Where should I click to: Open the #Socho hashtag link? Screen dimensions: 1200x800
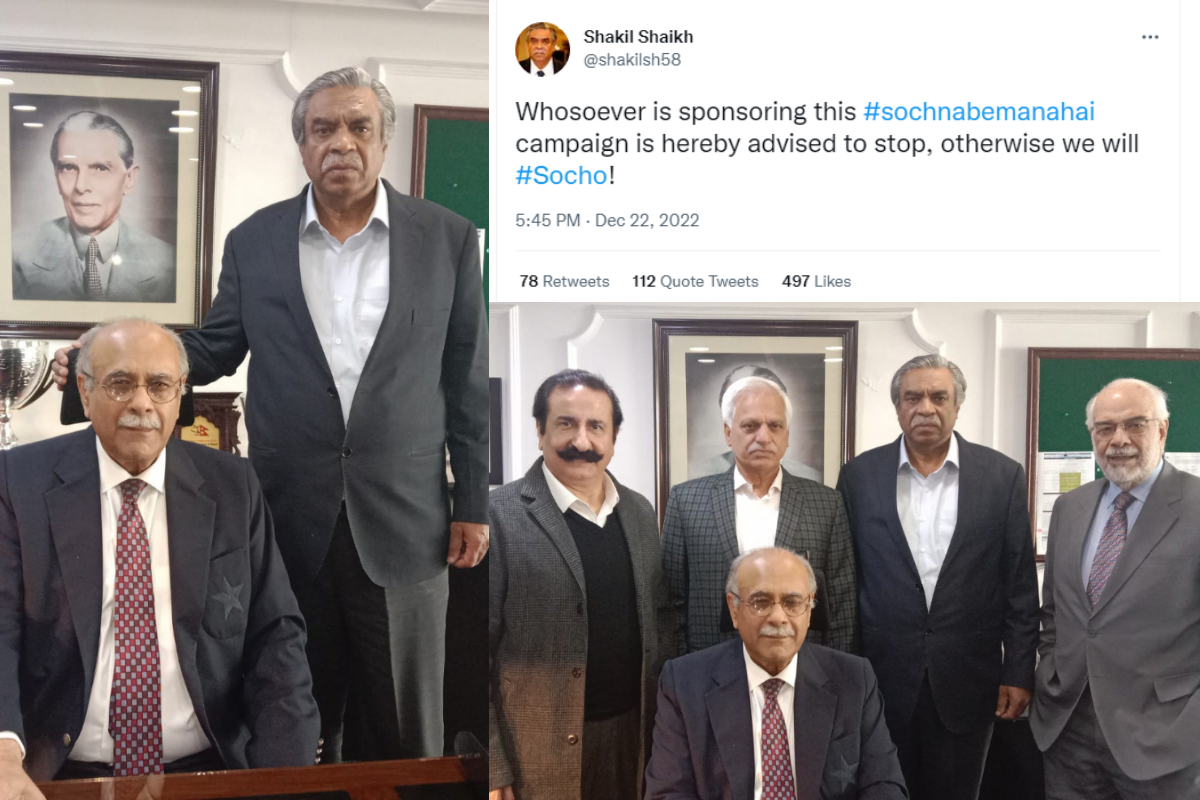[x=561, y=175]
